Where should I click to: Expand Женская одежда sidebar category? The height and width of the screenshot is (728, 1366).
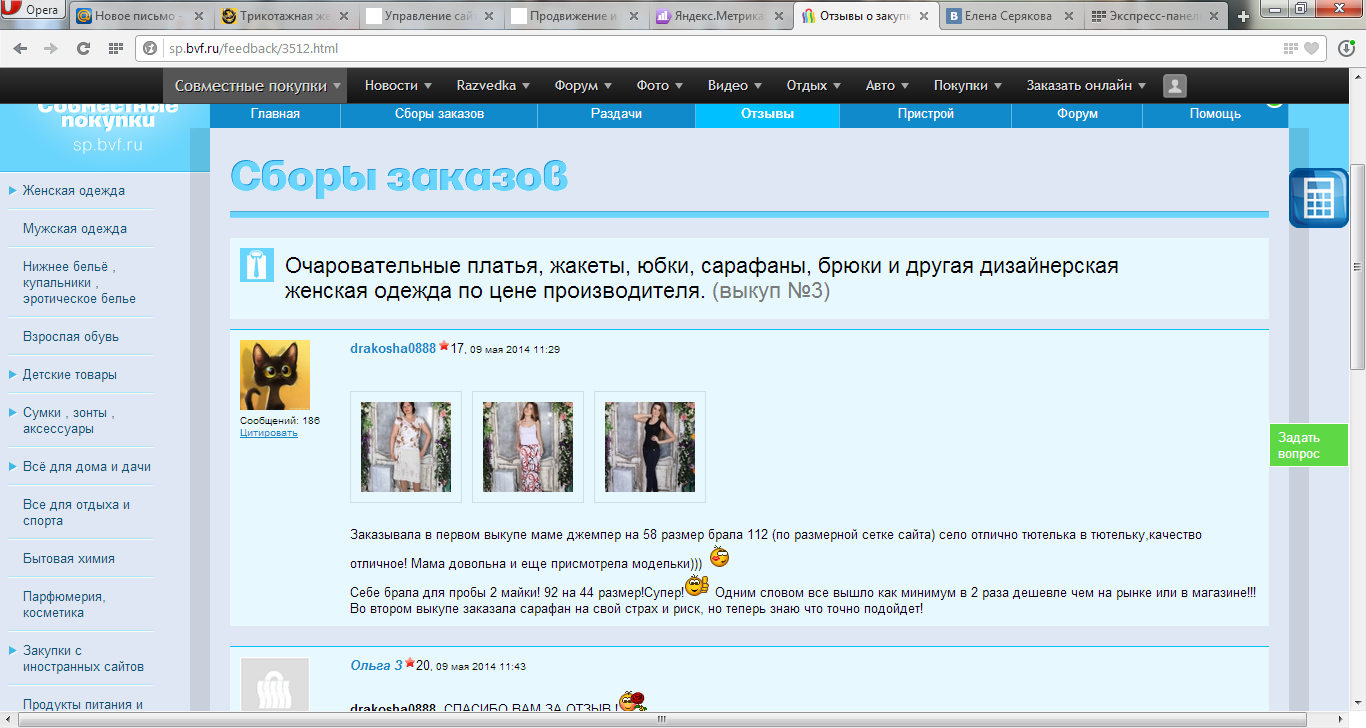tap(74, 191)
